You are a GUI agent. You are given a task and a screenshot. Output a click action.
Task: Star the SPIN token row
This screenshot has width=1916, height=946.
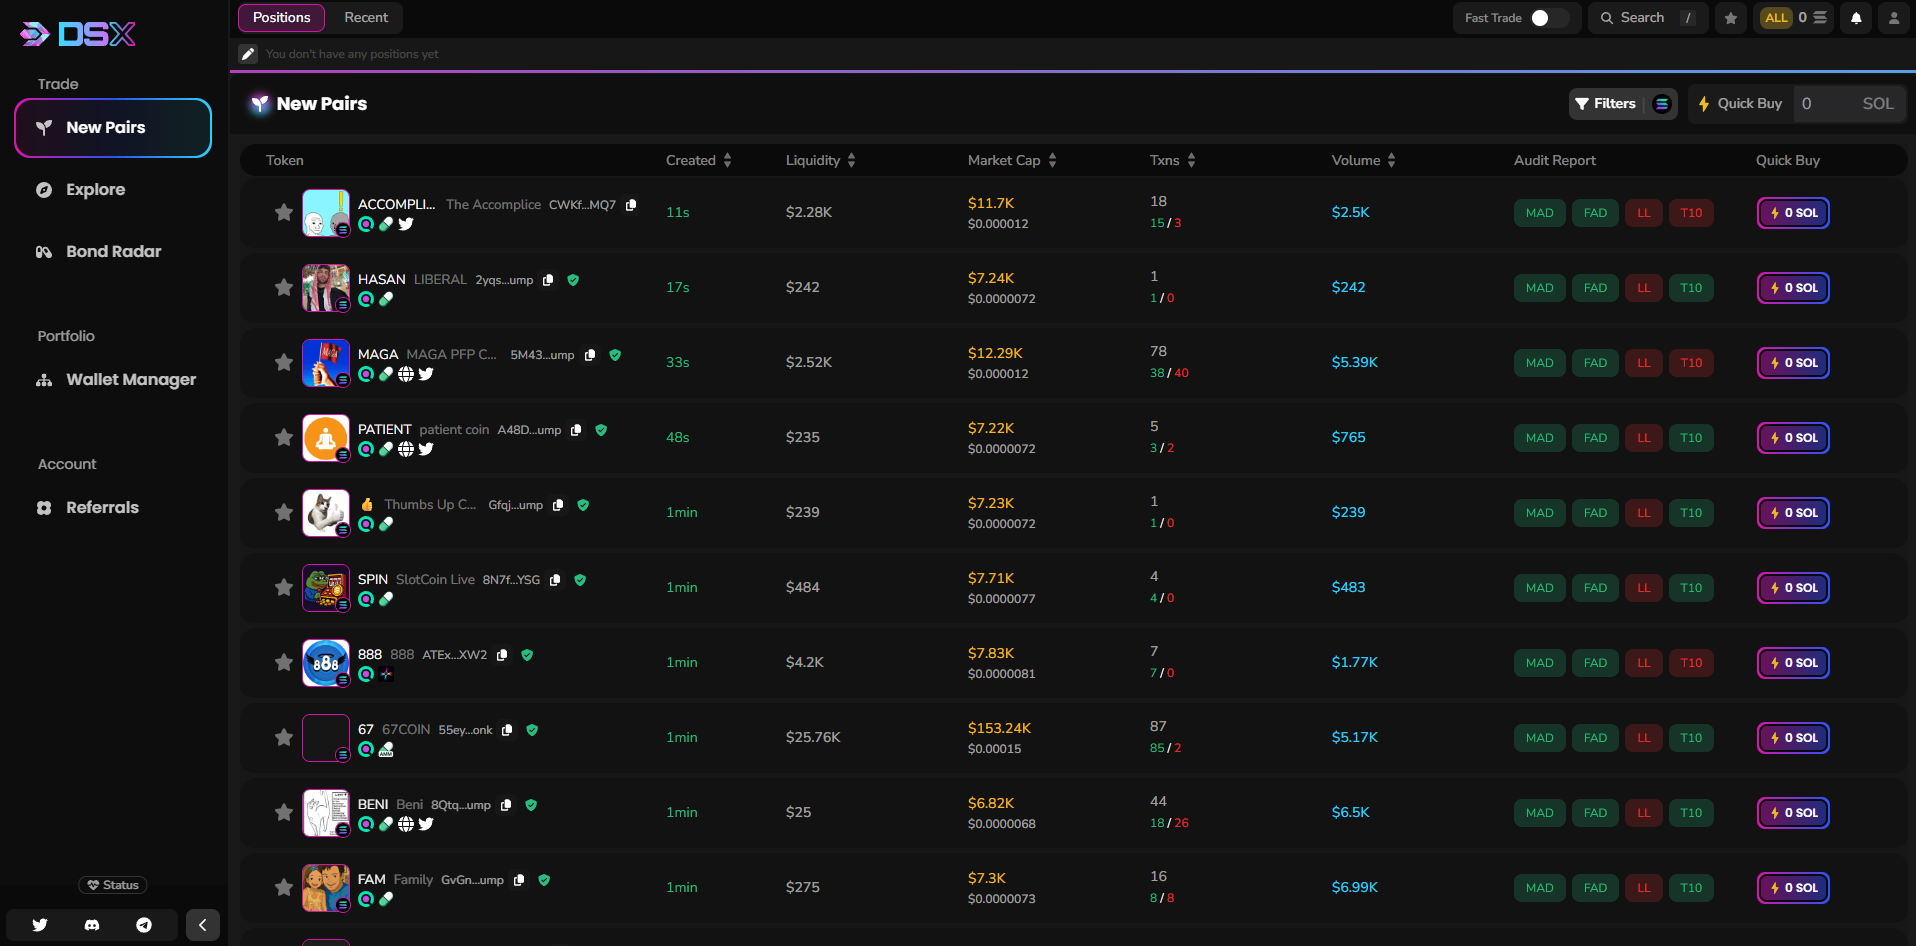point(284,587)
